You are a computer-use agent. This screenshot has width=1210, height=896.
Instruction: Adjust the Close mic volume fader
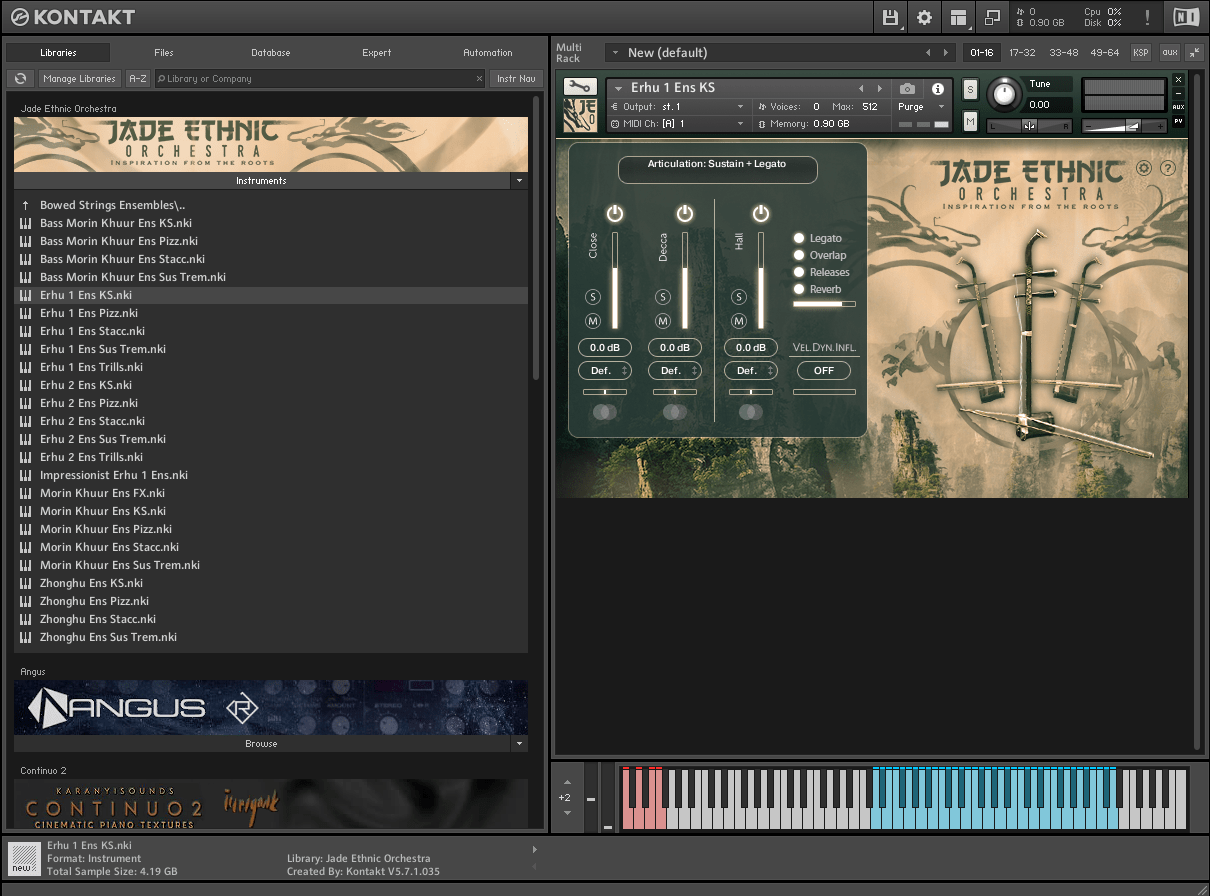point(615,280)
